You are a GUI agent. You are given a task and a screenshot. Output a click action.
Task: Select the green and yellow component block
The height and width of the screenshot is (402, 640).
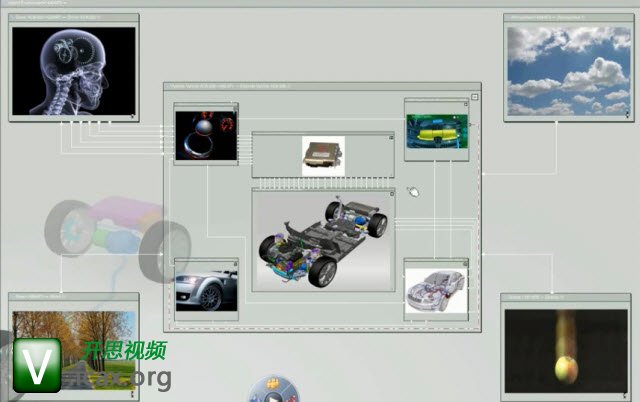[437, 131]
